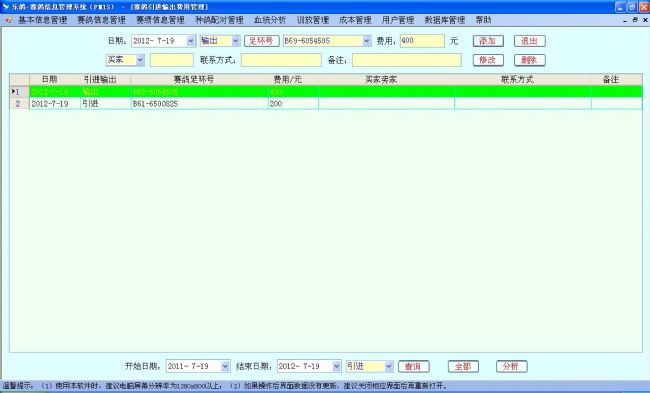Open the date dropdown showing 2012-7-19
This screenshot has height=393, width=650.
pos(191,41)
